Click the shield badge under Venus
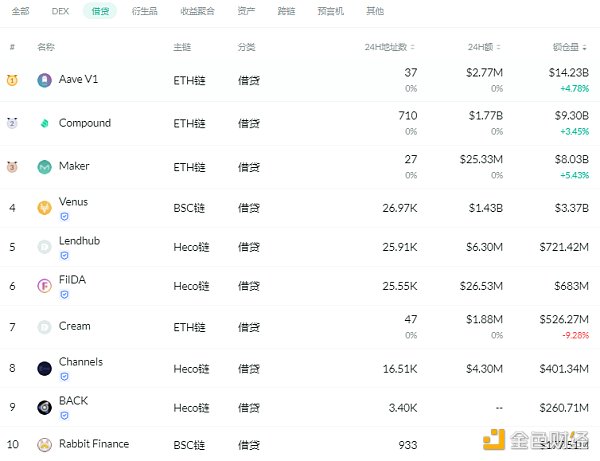Screen dimensions: 600x461 64,216
